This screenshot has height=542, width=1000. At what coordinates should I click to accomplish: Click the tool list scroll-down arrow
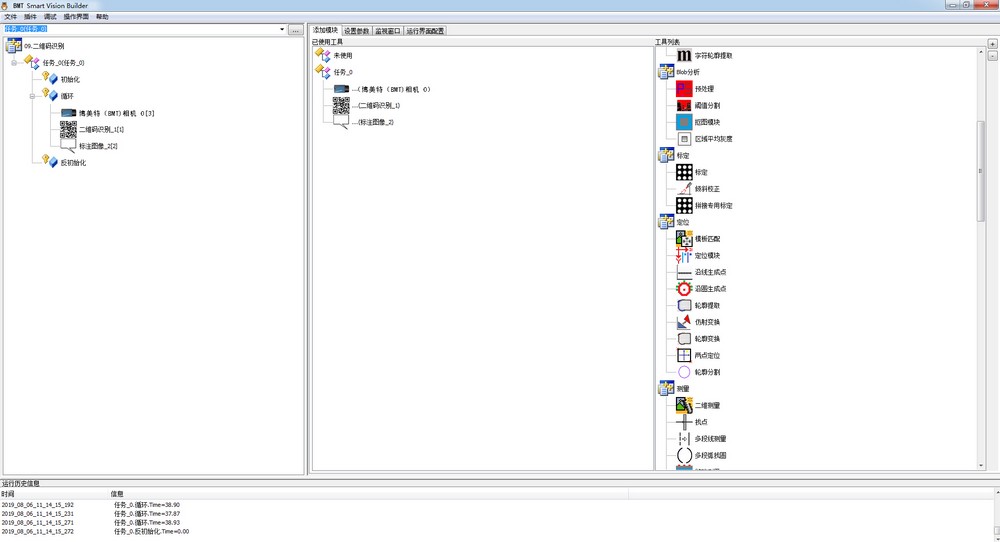pyautogui.click(x=981, y=465)
